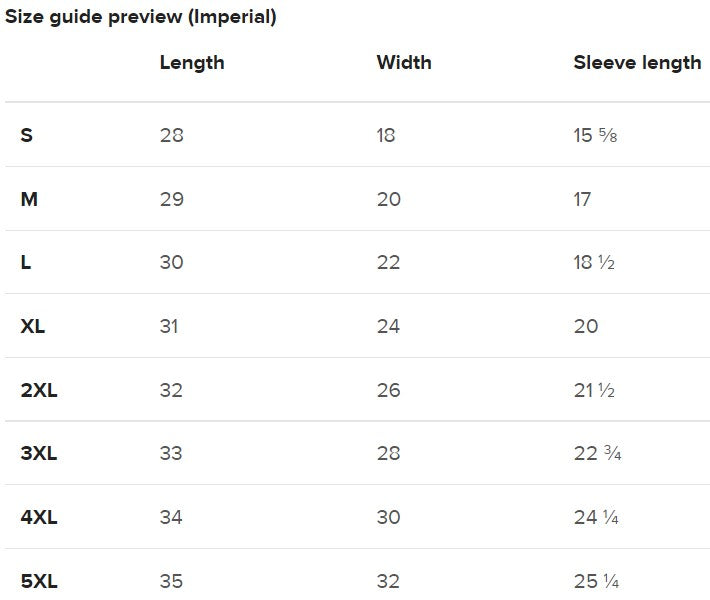
Task: Click the 15 ⅝ sleeve length value
Action: click(595, 135)
